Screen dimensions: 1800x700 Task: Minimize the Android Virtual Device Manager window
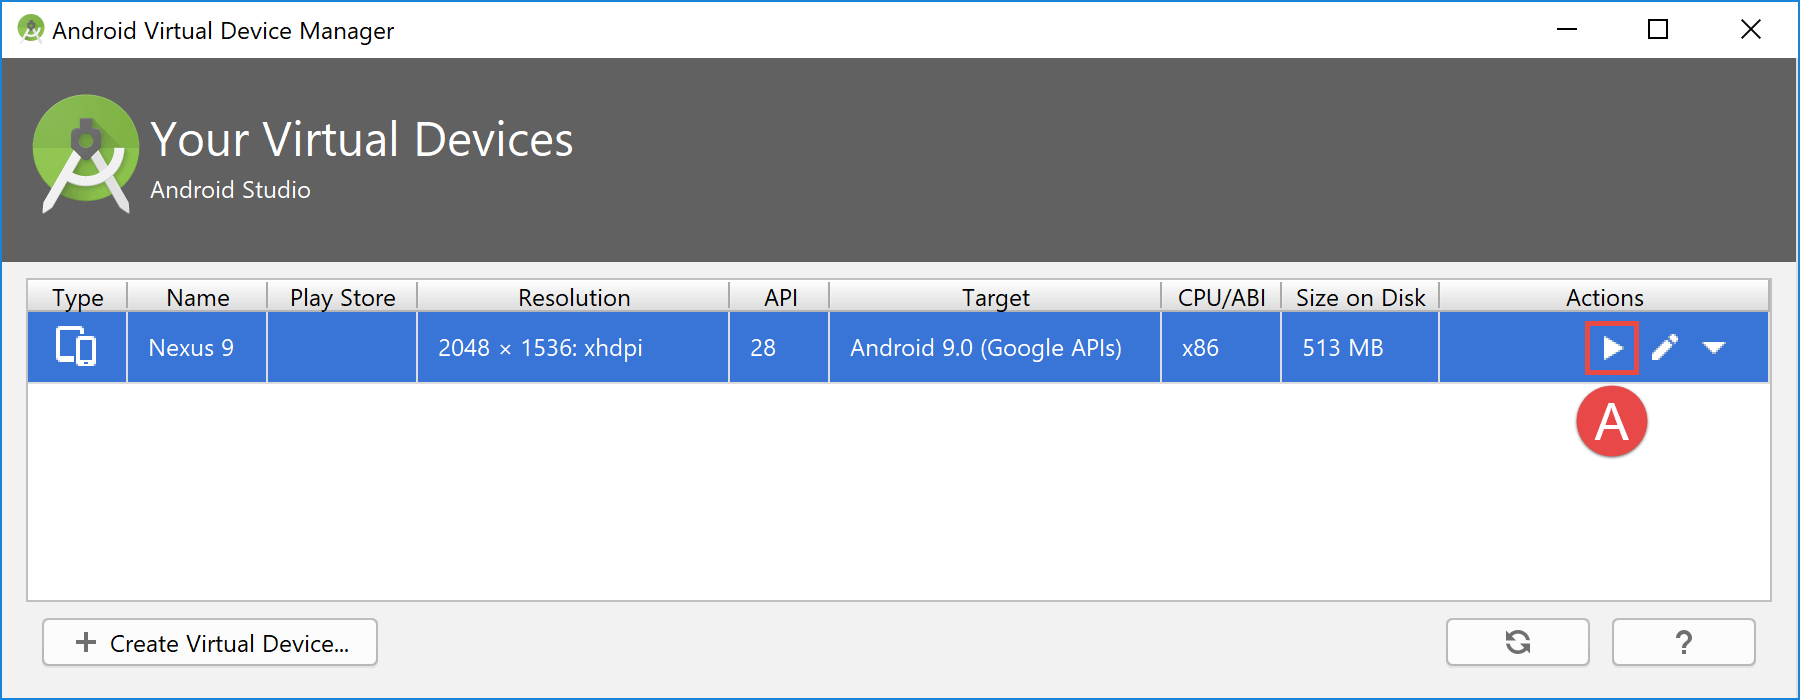pyautogui.click(x=1567, y=29)
